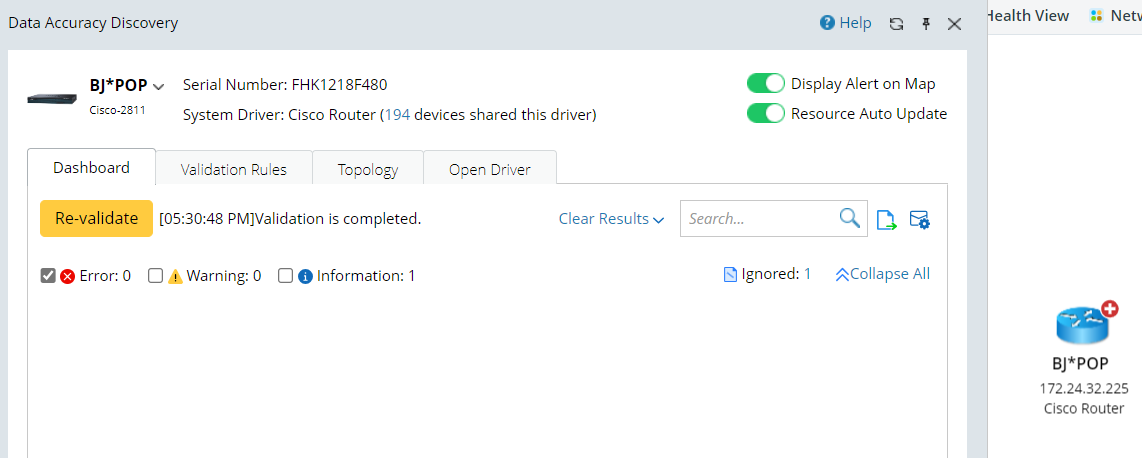This screenshot has height=458, width=1142.
Task: Click the refresh icon in panel header
Action: 896,24
